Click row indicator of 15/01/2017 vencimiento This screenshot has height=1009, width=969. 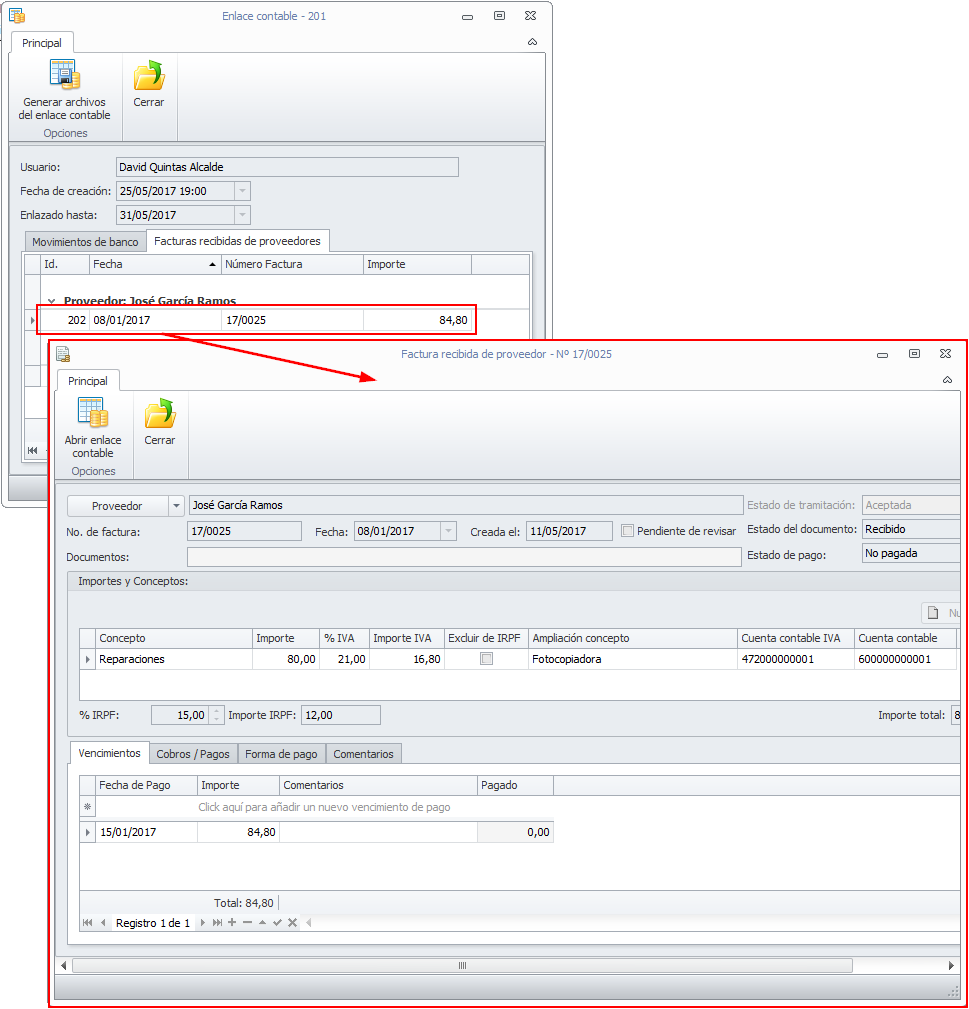pos(88,832)
